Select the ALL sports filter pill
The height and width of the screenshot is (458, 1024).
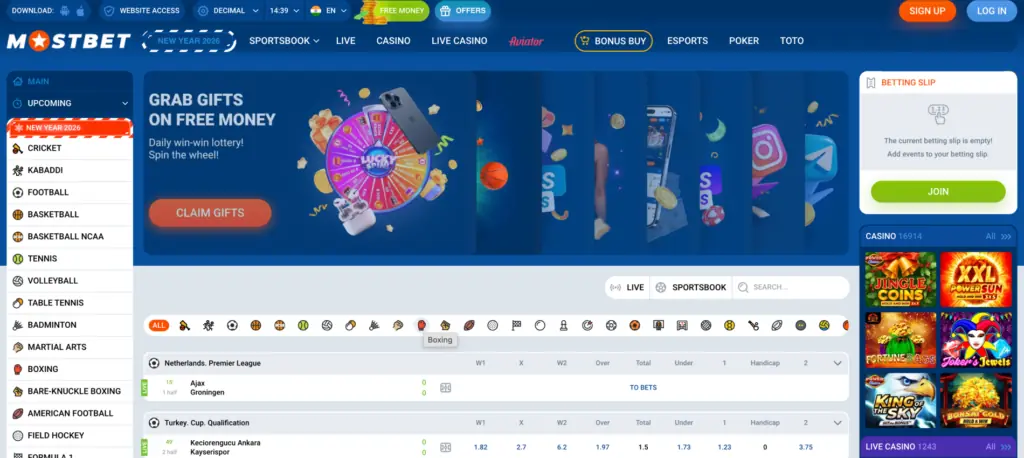pyautogui.click(x=159, y=325)
